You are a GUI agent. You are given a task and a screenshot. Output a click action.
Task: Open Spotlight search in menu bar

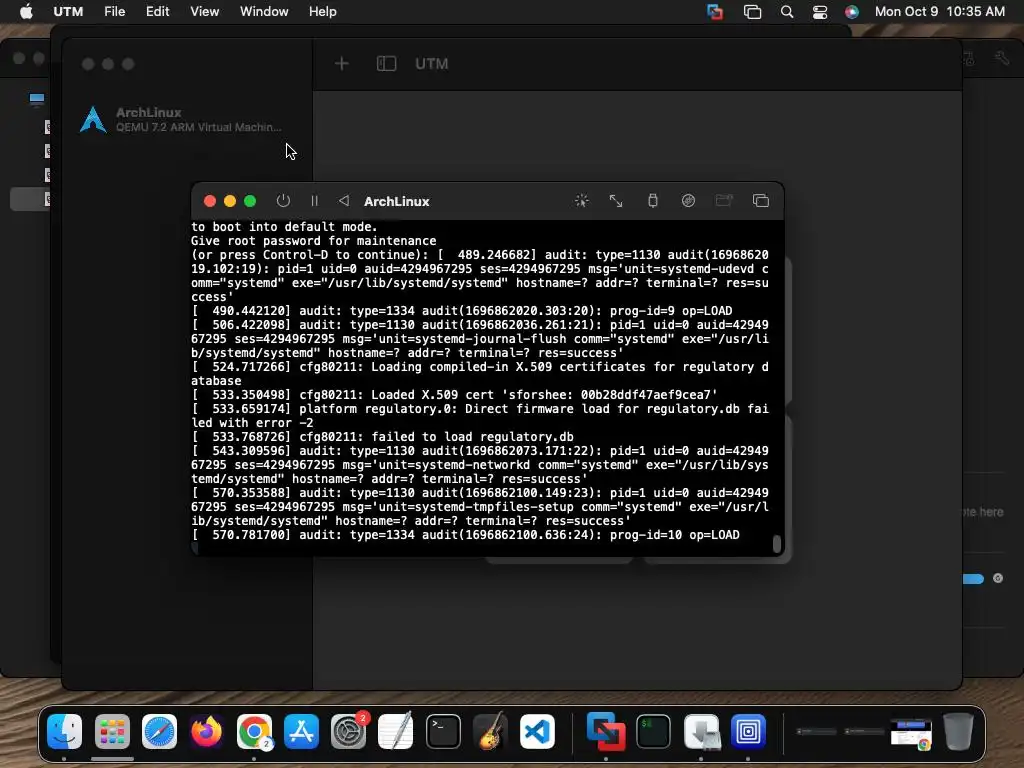click(787, 12)
